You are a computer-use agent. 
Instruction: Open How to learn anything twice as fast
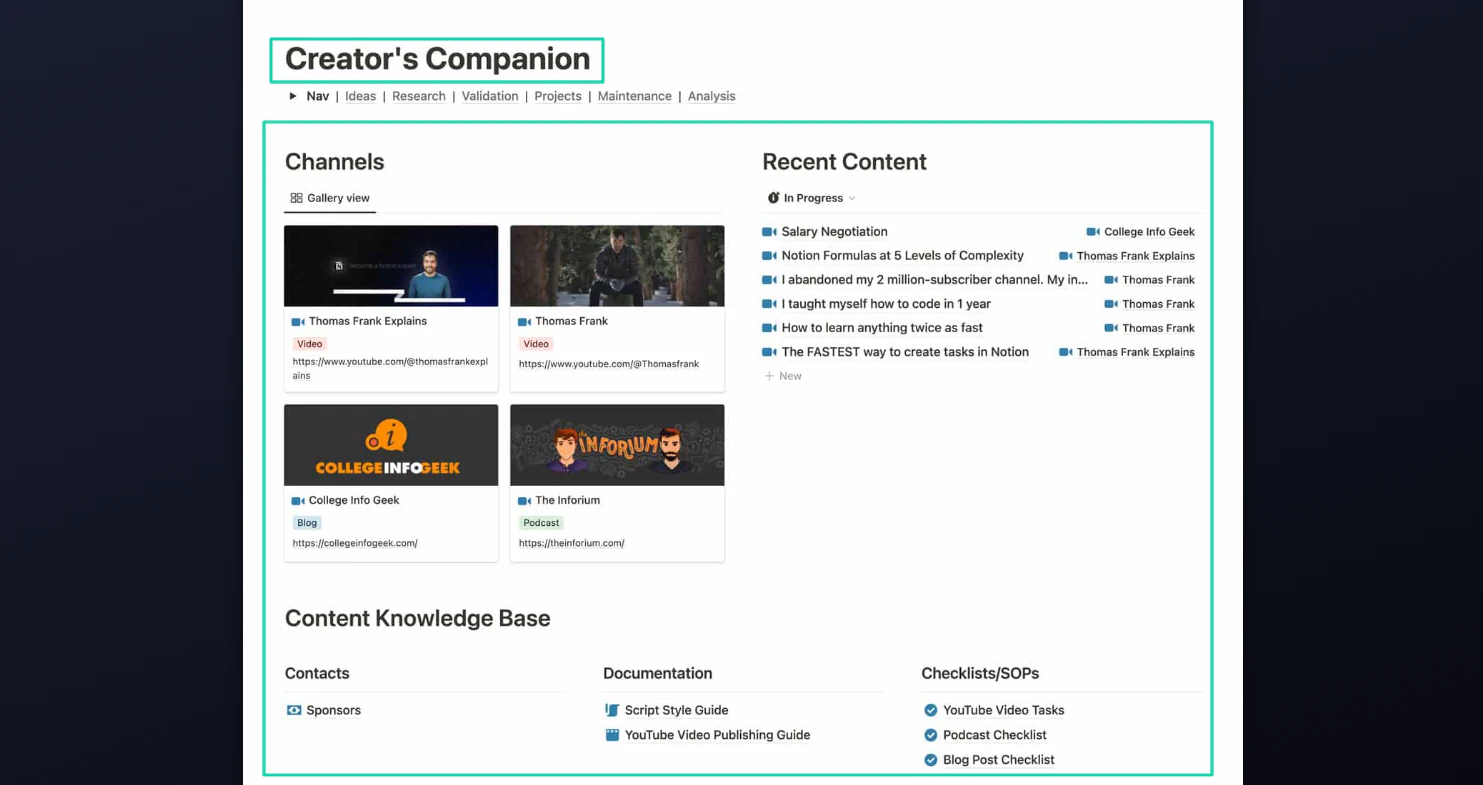(x=882, y=328)
